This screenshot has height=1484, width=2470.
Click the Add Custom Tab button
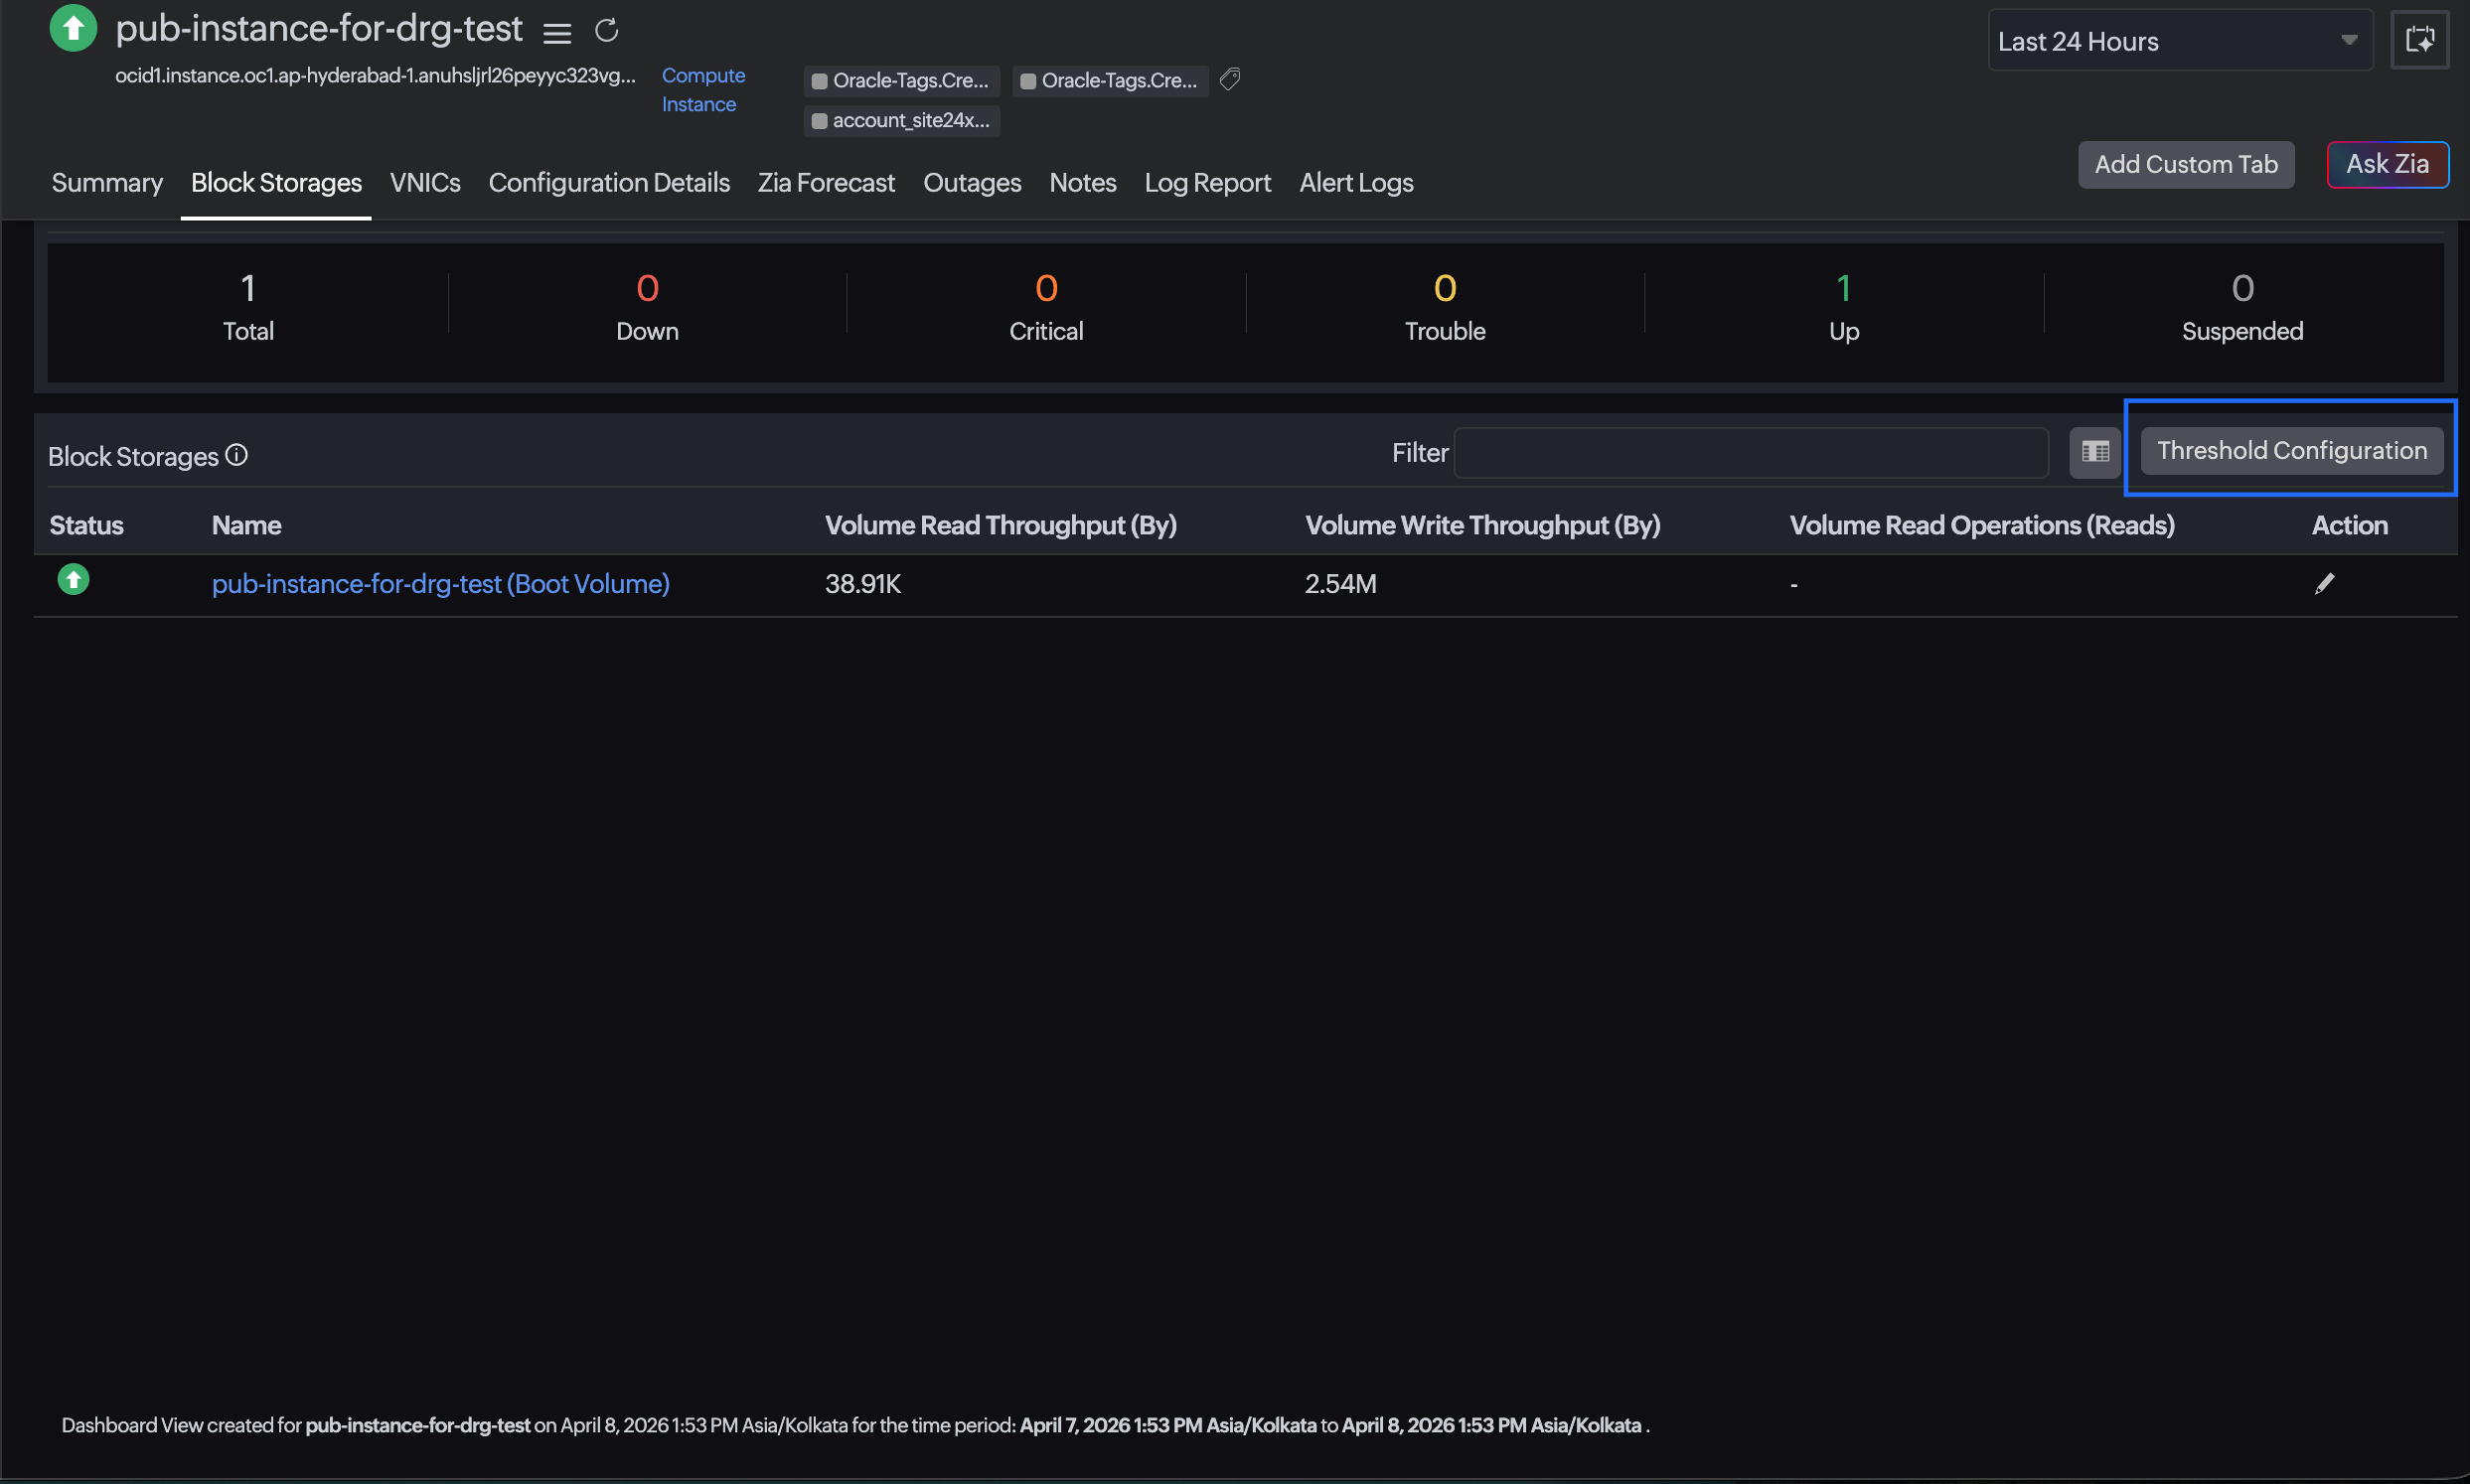(2186, 164)
